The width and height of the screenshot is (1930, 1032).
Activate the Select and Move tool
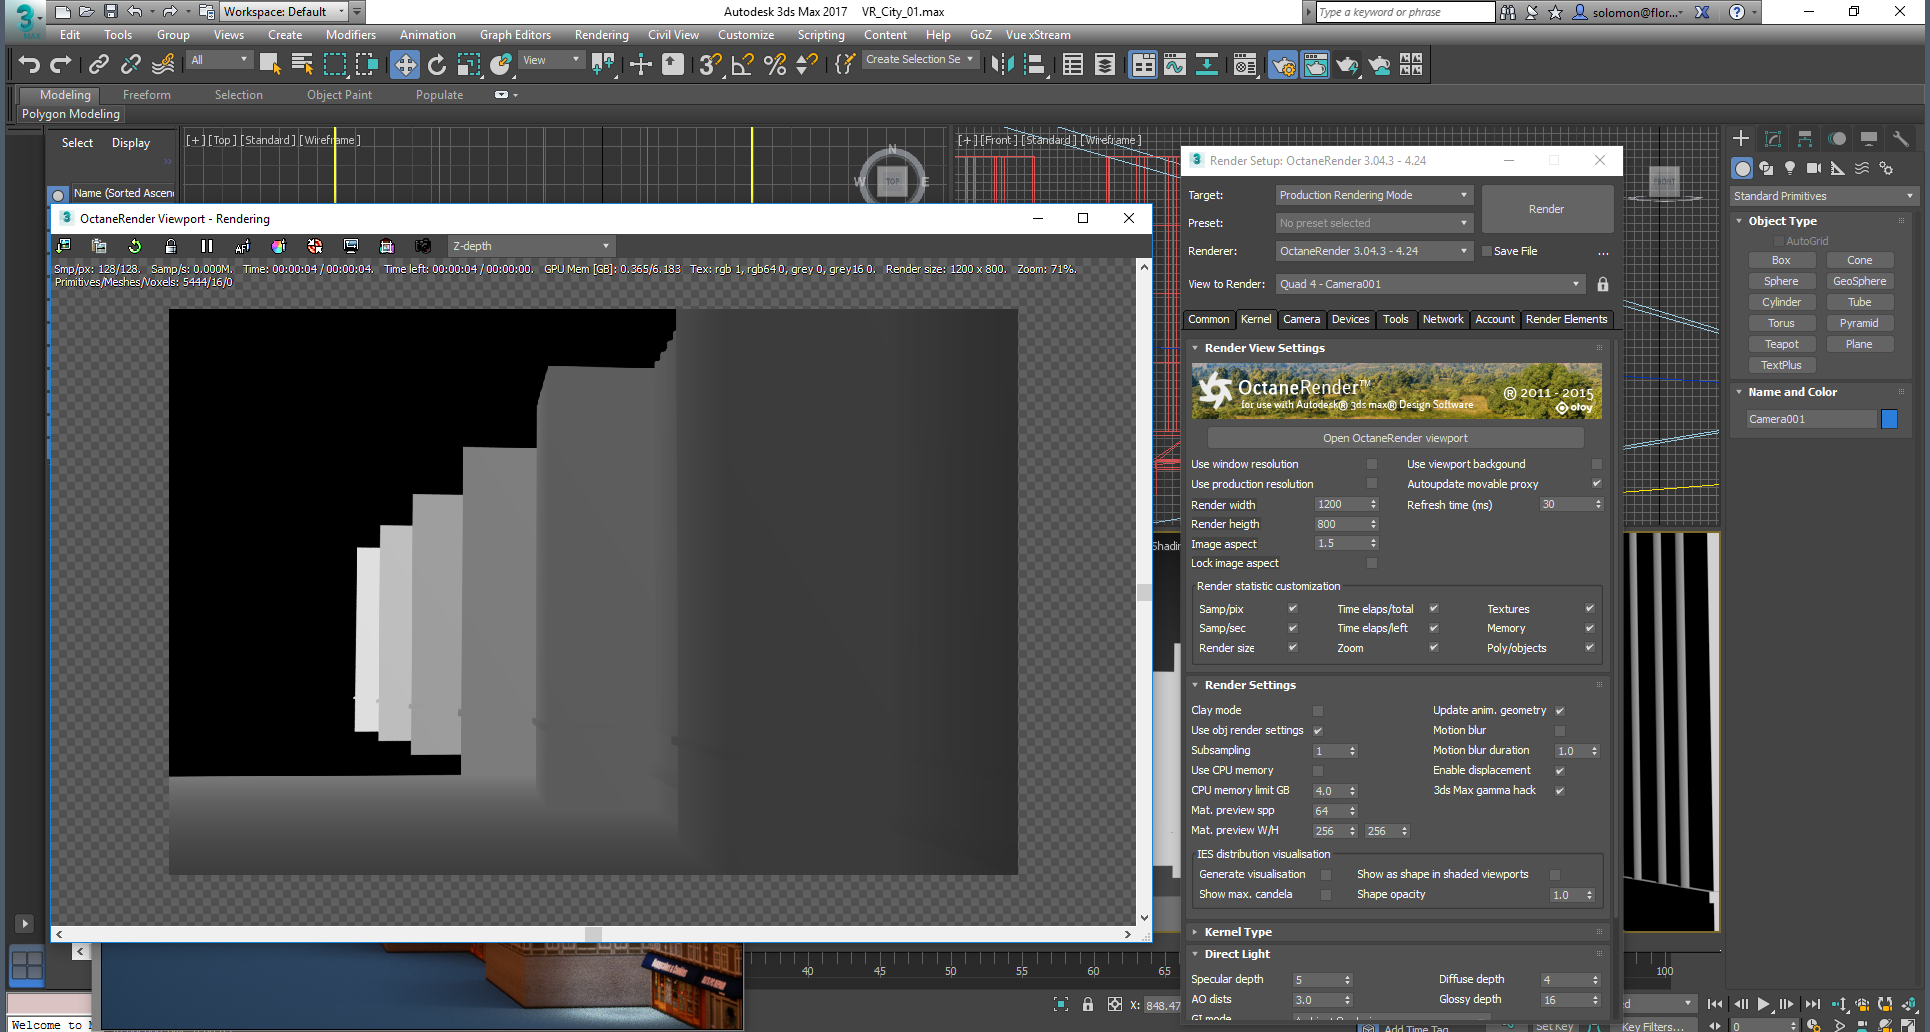point(405,65)
